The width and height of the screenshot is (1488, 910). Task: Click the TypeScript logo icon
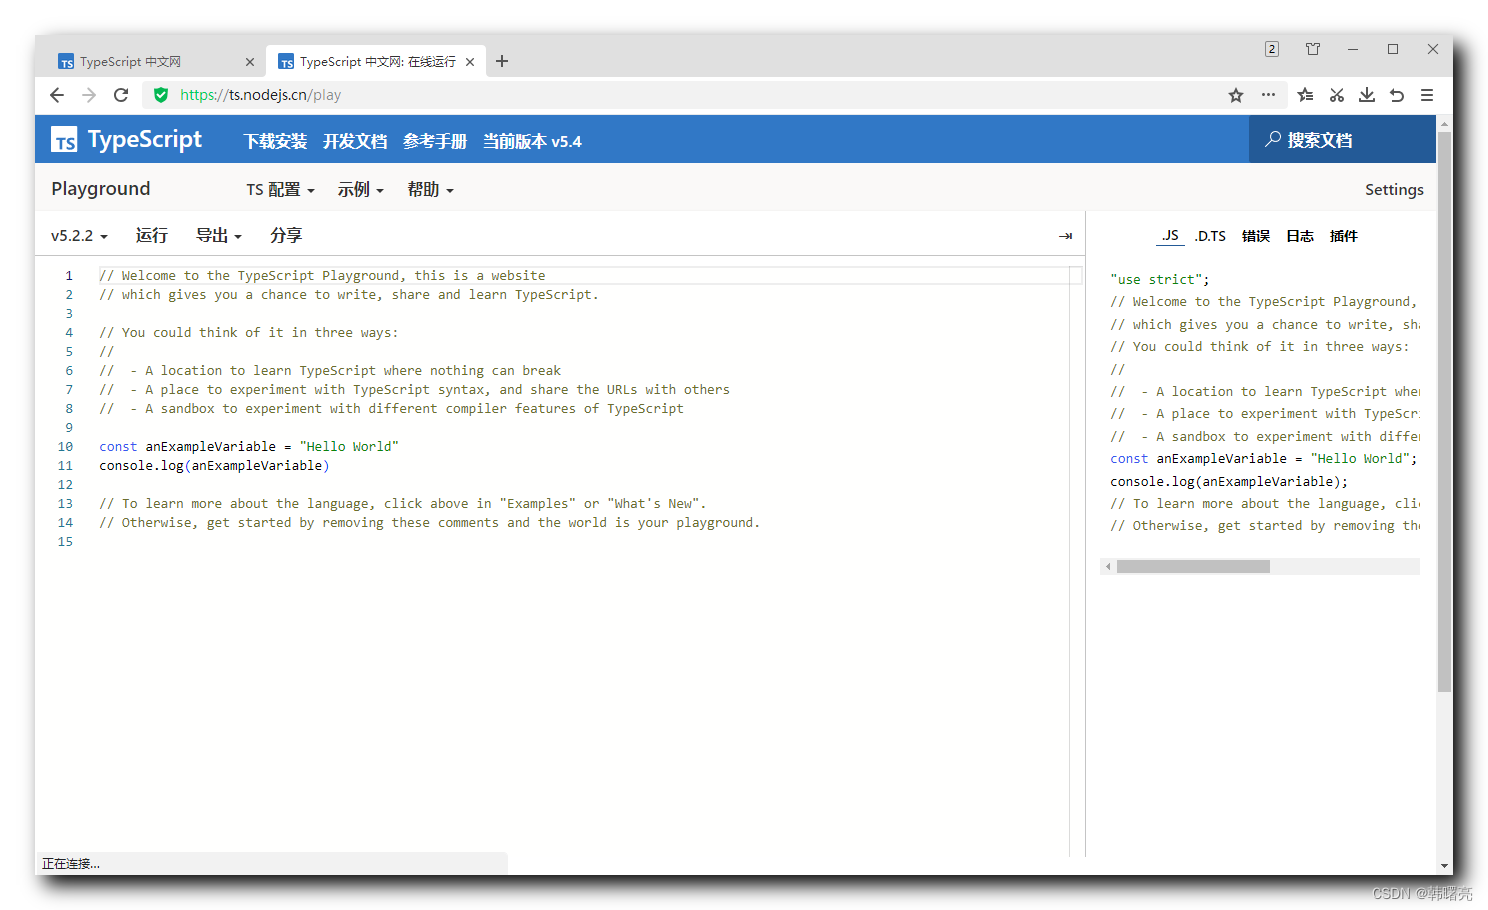click(x=64, y=139)
